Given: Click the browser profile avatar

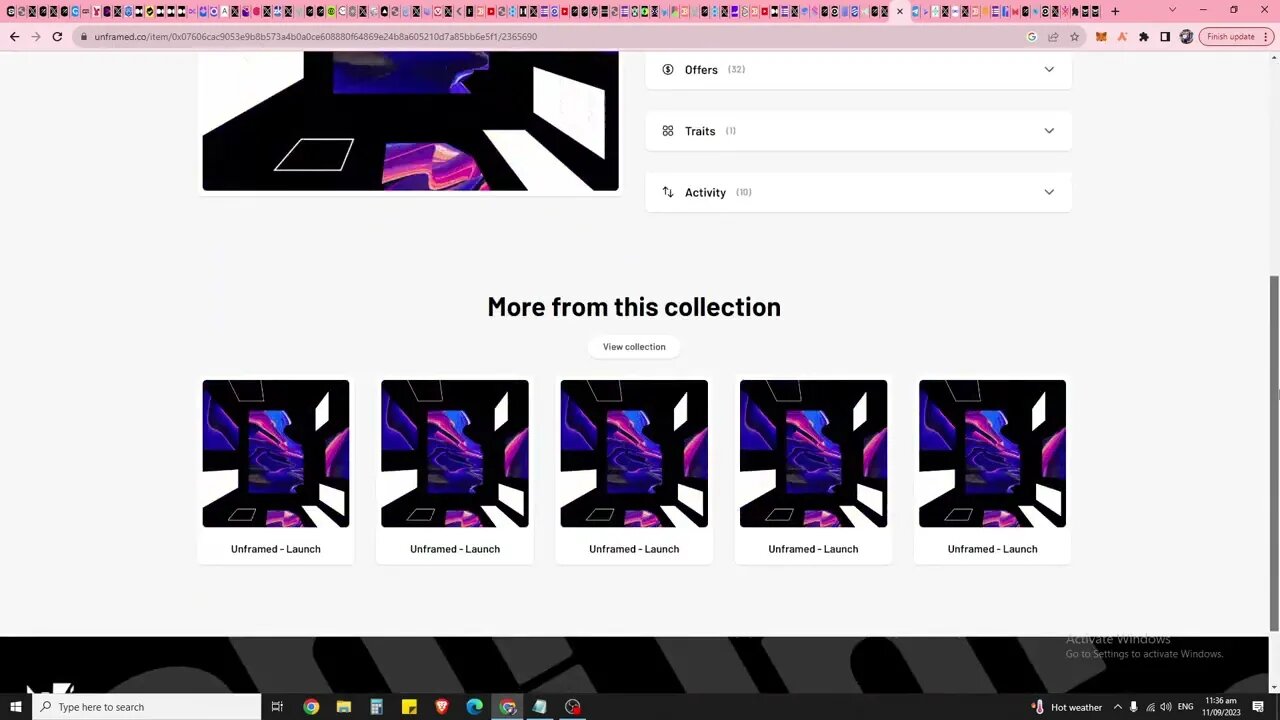Looking at the screenshot, I should pyautogui.click(x=1186, y=37).
